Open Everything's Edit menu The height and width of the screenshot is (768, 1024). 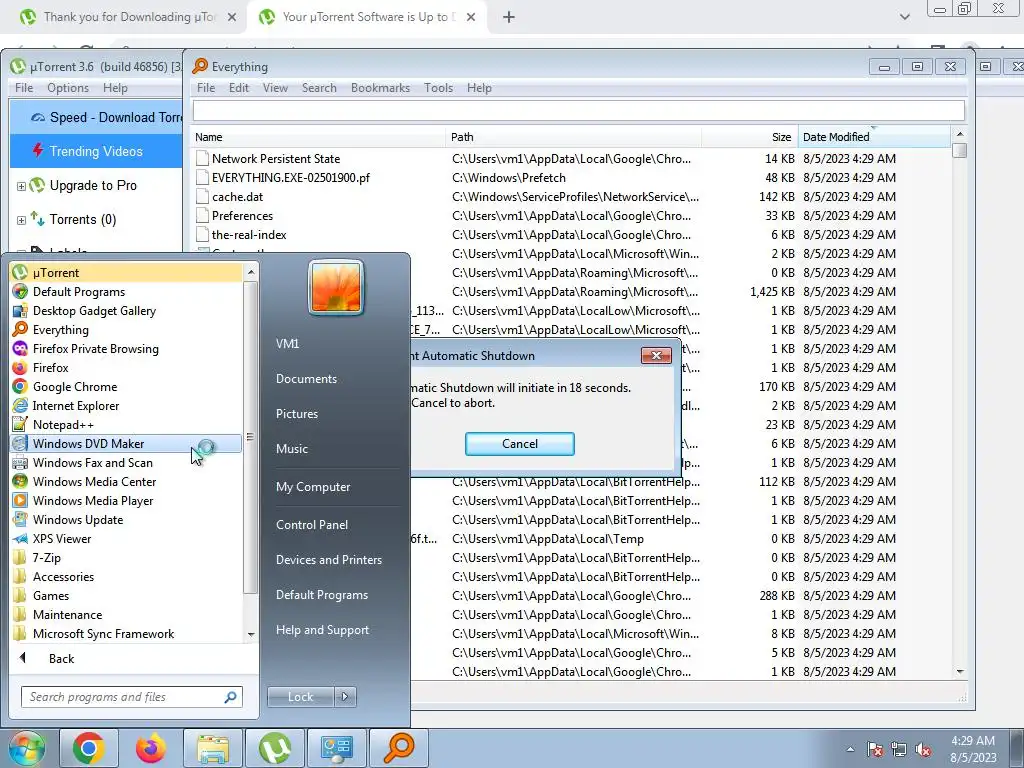tap(239, 88)
